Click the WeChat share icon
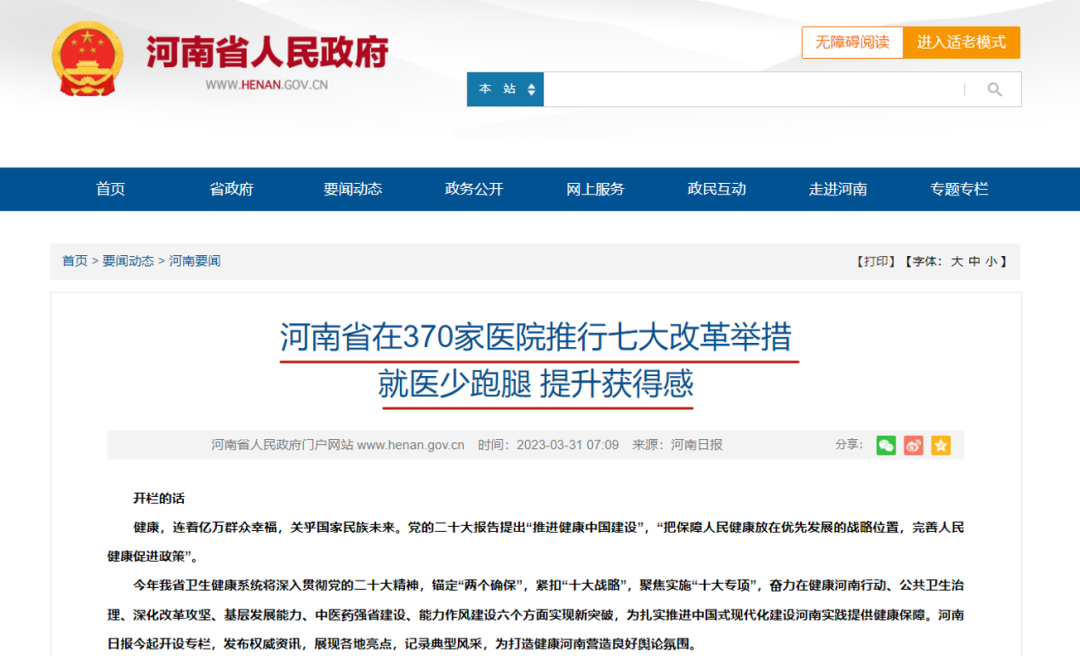 click(886, 446)
